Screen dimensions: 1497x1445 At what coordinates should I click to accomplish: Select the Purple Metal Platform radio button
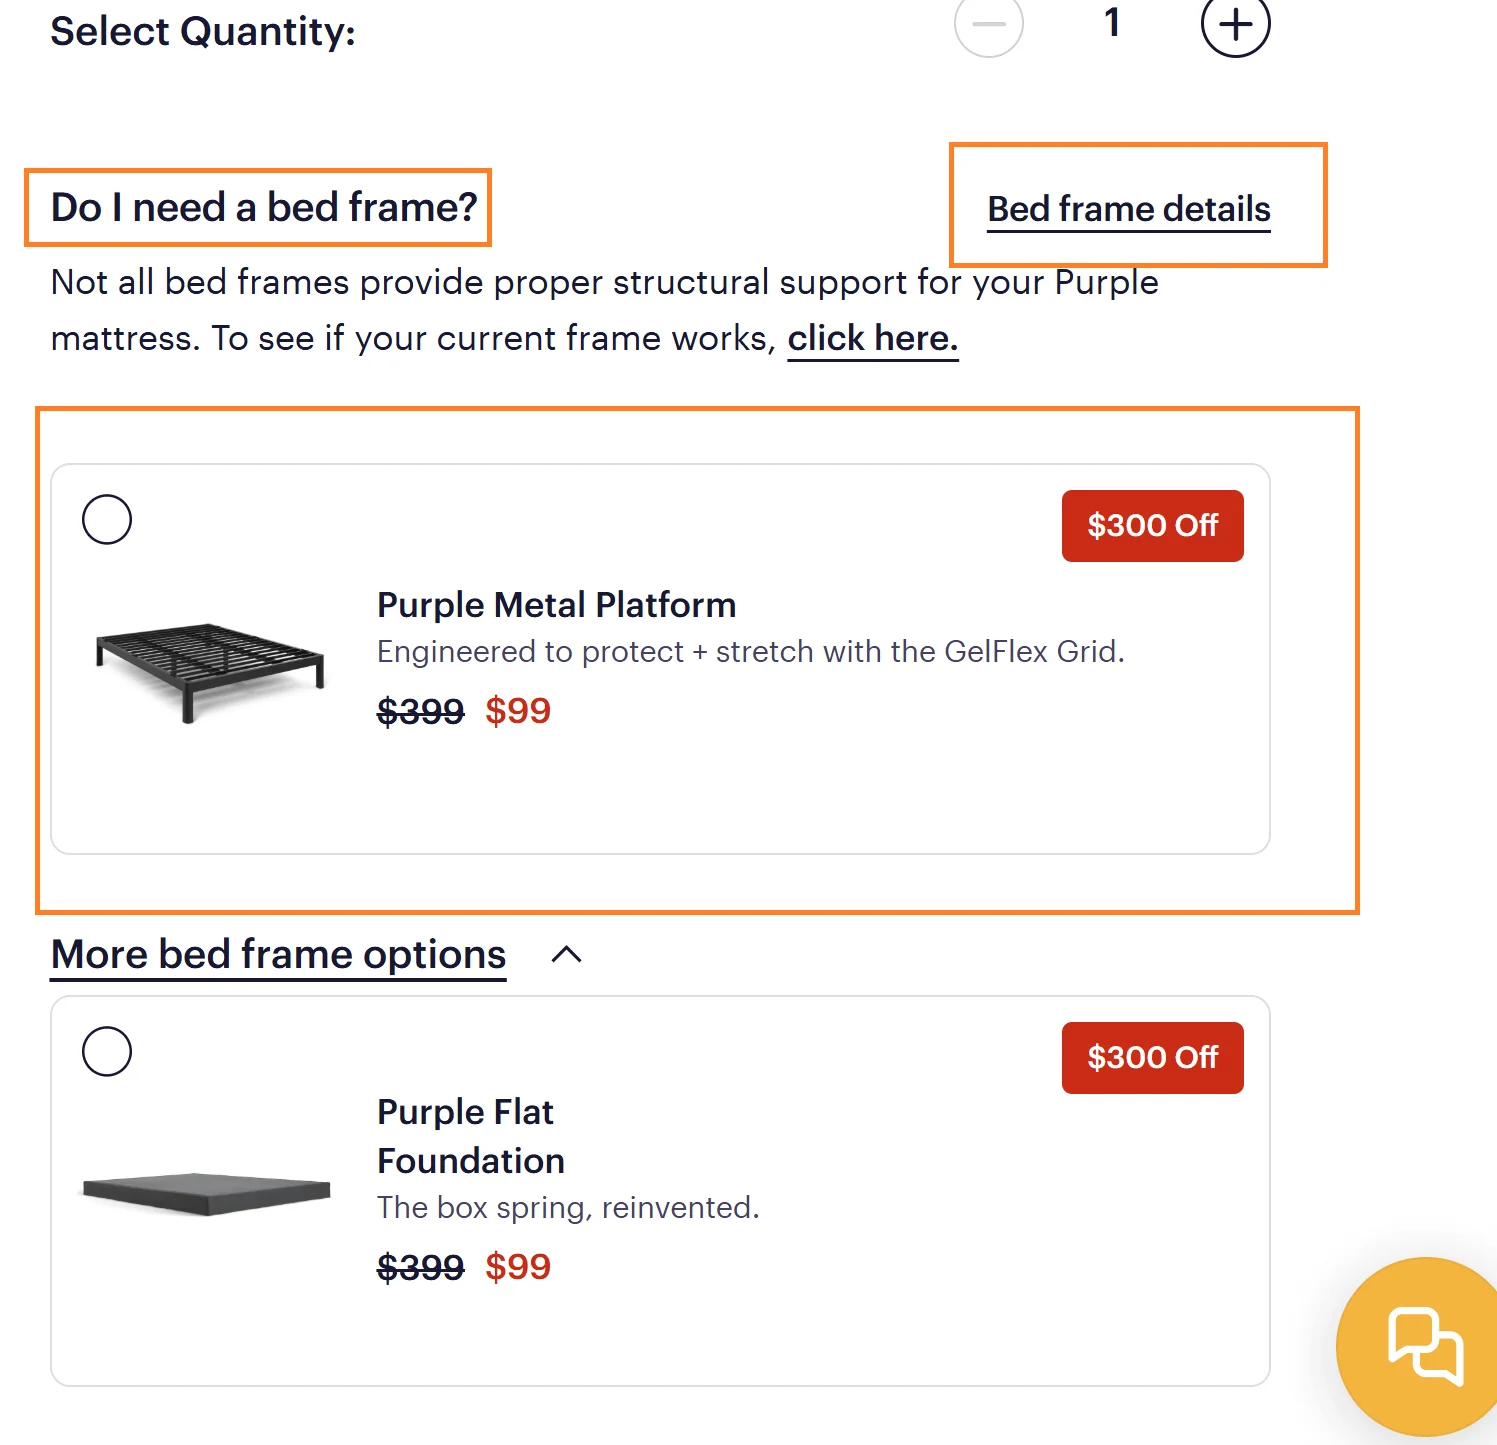tap(107, 519)
